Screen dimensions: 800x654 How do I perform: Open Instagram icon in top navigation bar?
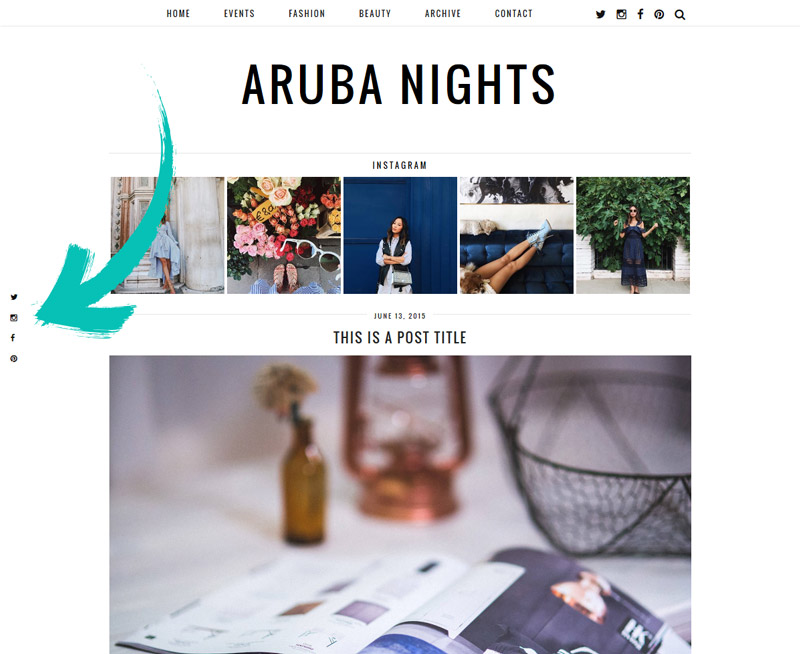[x=621, y=14]
